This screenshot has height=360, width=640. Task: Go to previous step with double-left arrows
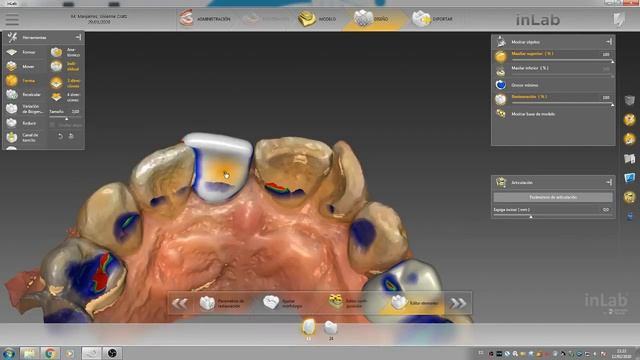180,303
